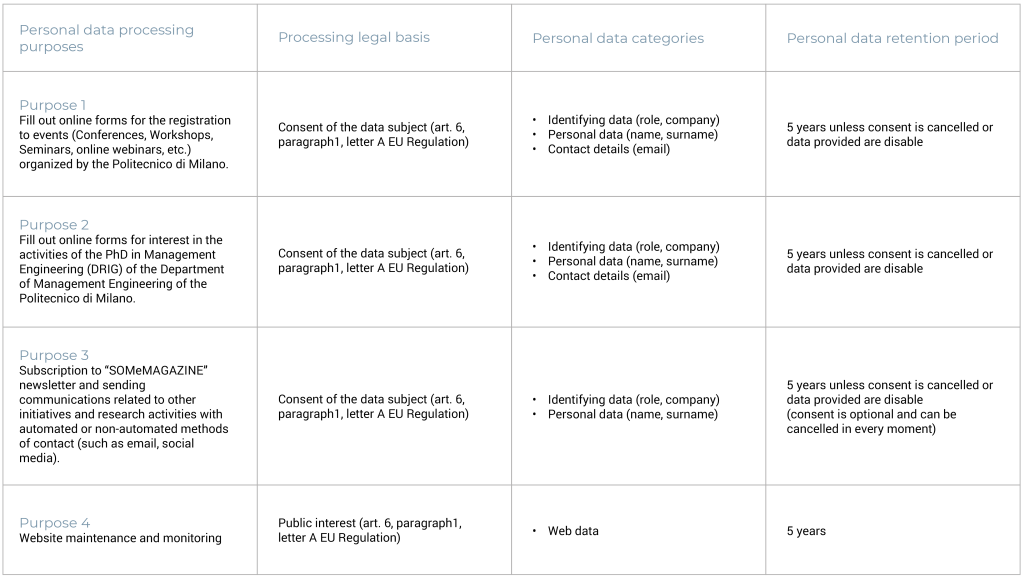Select "Contact details (email)" bullet in Purpose 2 row
The image size is (1024, 578).
[x=608, y=276]
